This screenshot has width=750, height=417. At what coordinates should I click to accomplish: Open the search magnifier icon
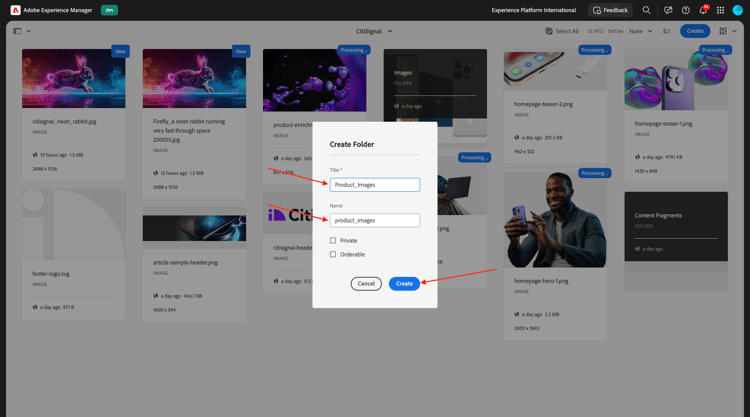(x=646, y=10)
